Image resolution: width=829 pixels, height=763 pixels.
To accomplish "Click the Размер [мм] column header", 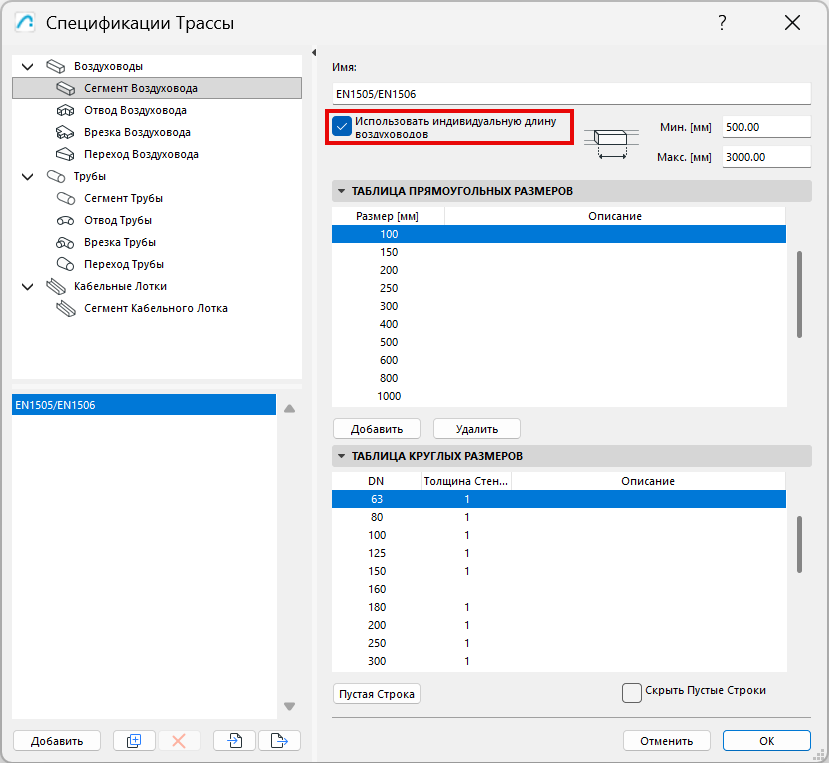I will 388,216.
